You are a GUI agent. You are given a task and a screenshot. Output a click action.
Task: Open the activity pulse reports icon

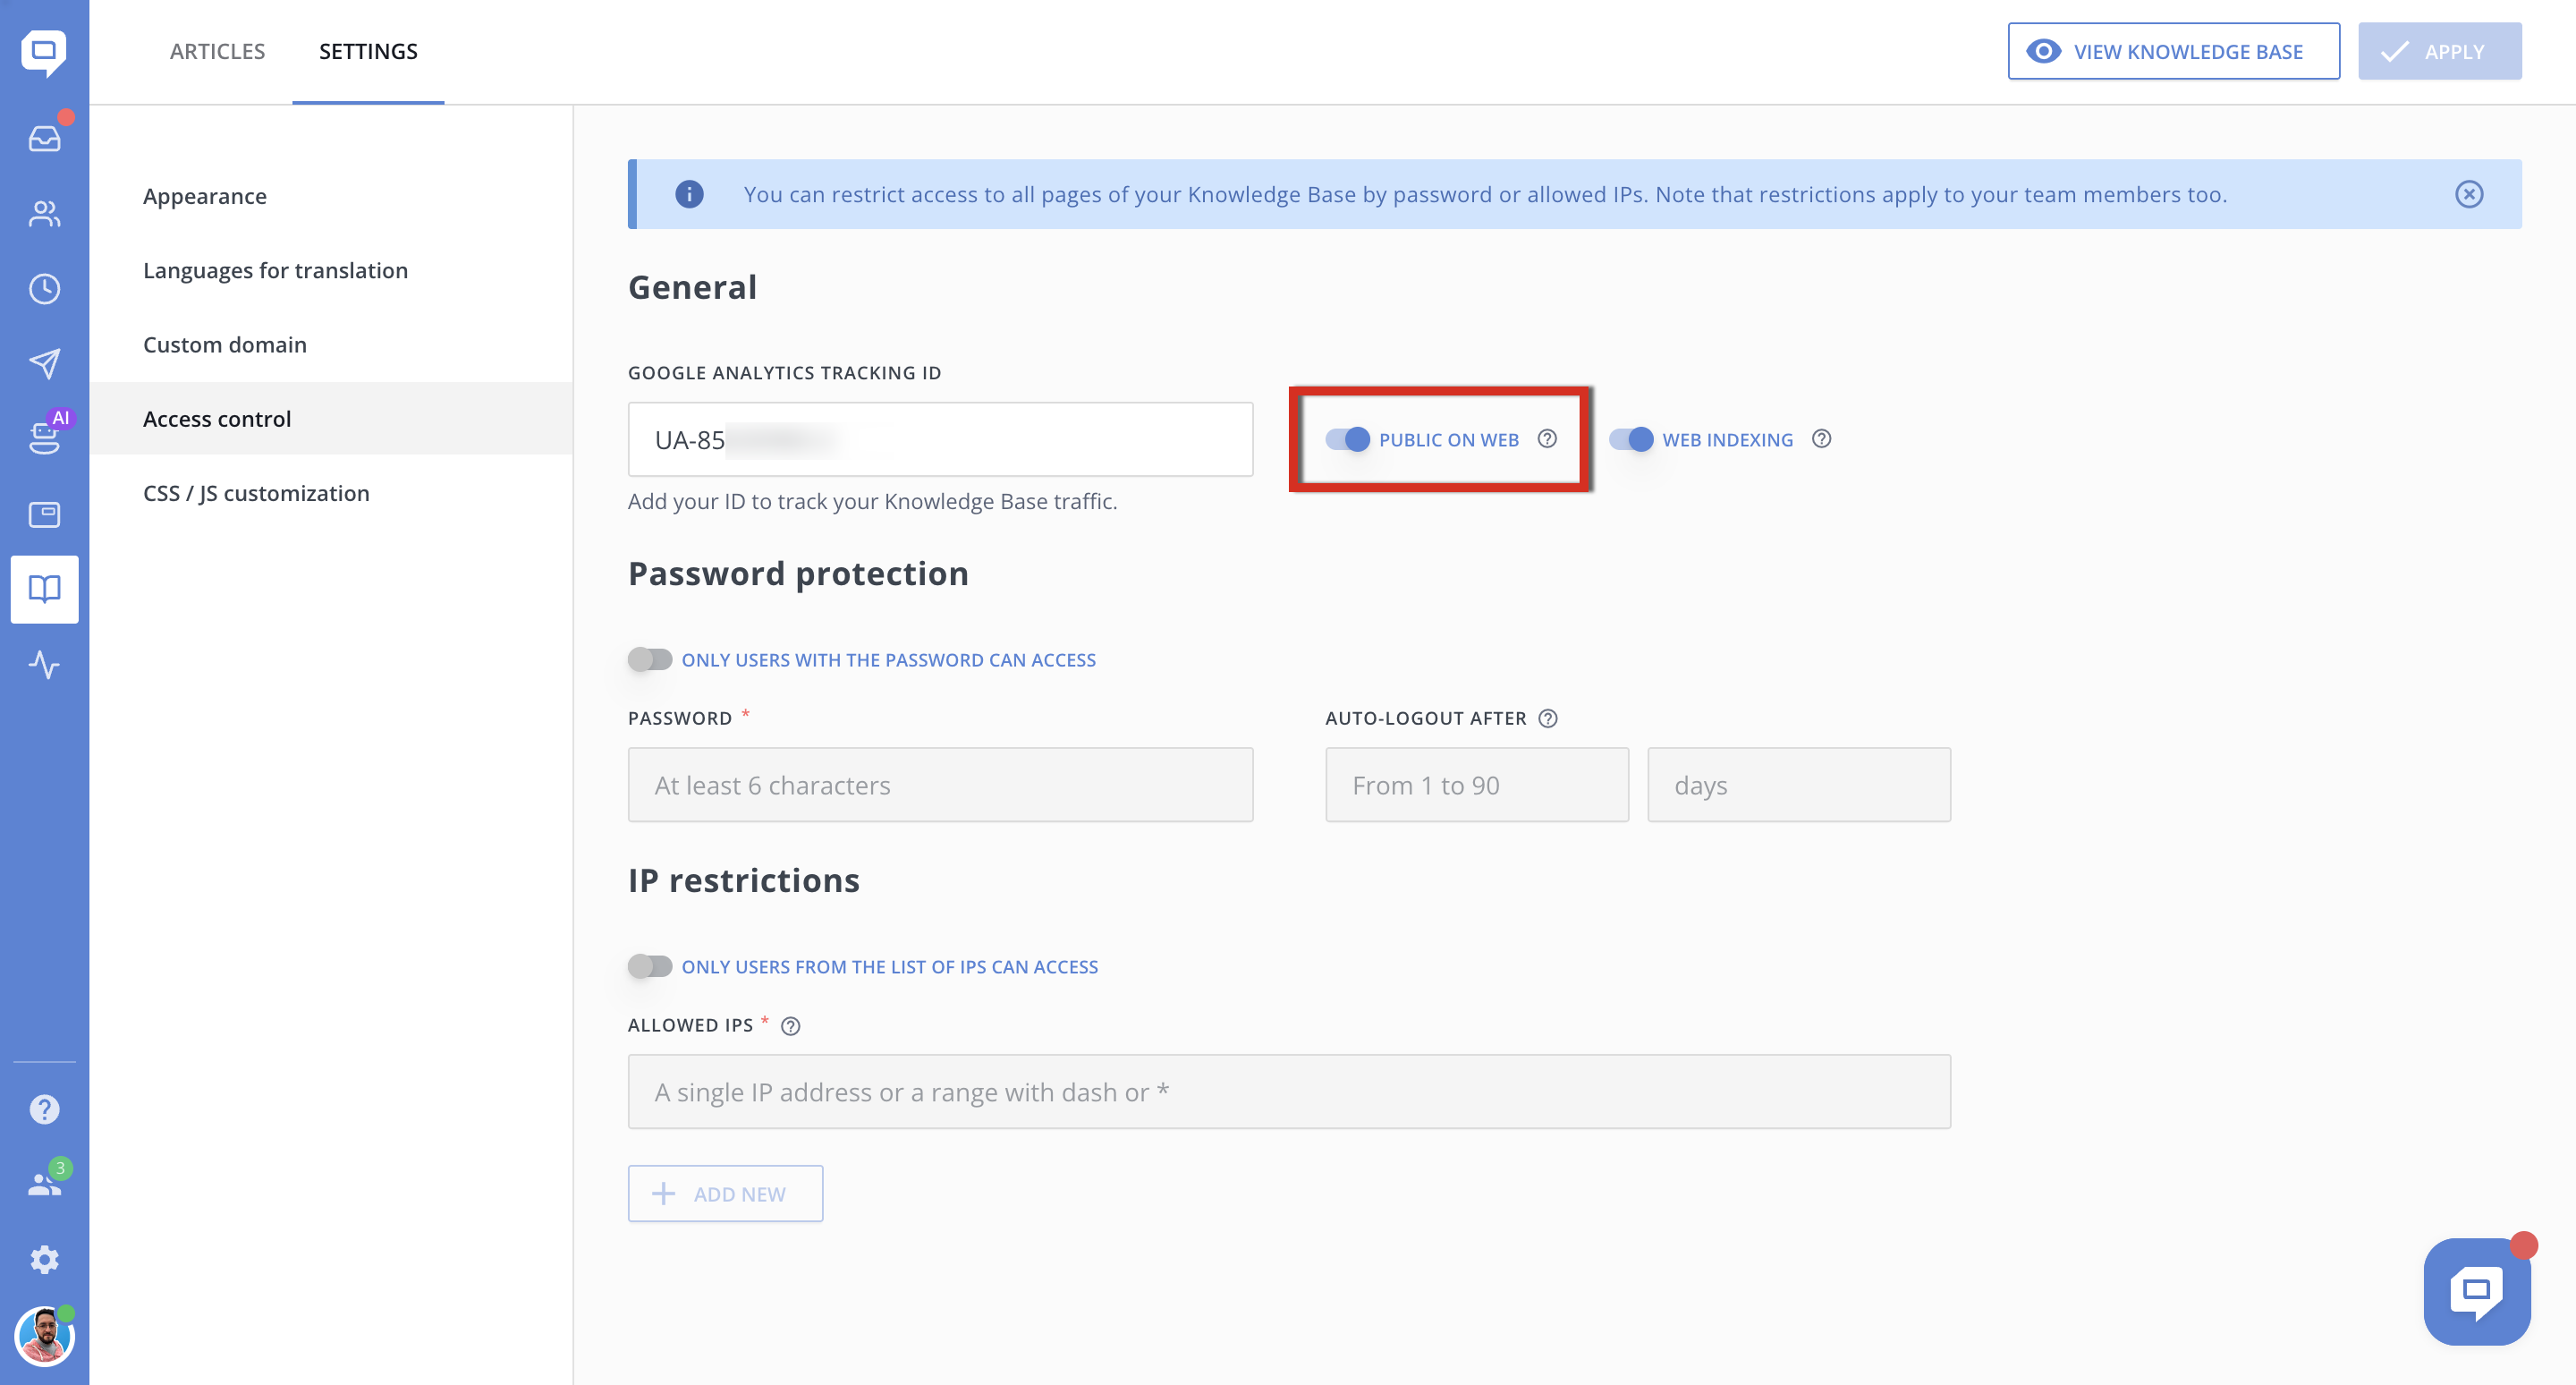[x=44, y=664]
